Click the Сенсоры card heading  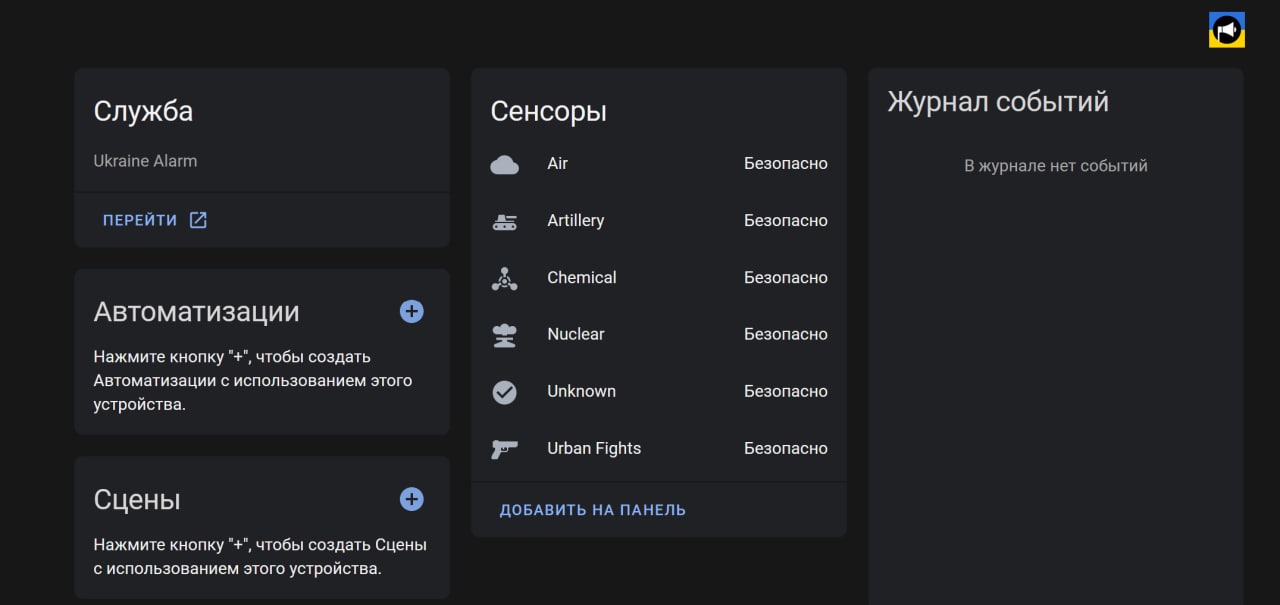(x=548, y=112)
